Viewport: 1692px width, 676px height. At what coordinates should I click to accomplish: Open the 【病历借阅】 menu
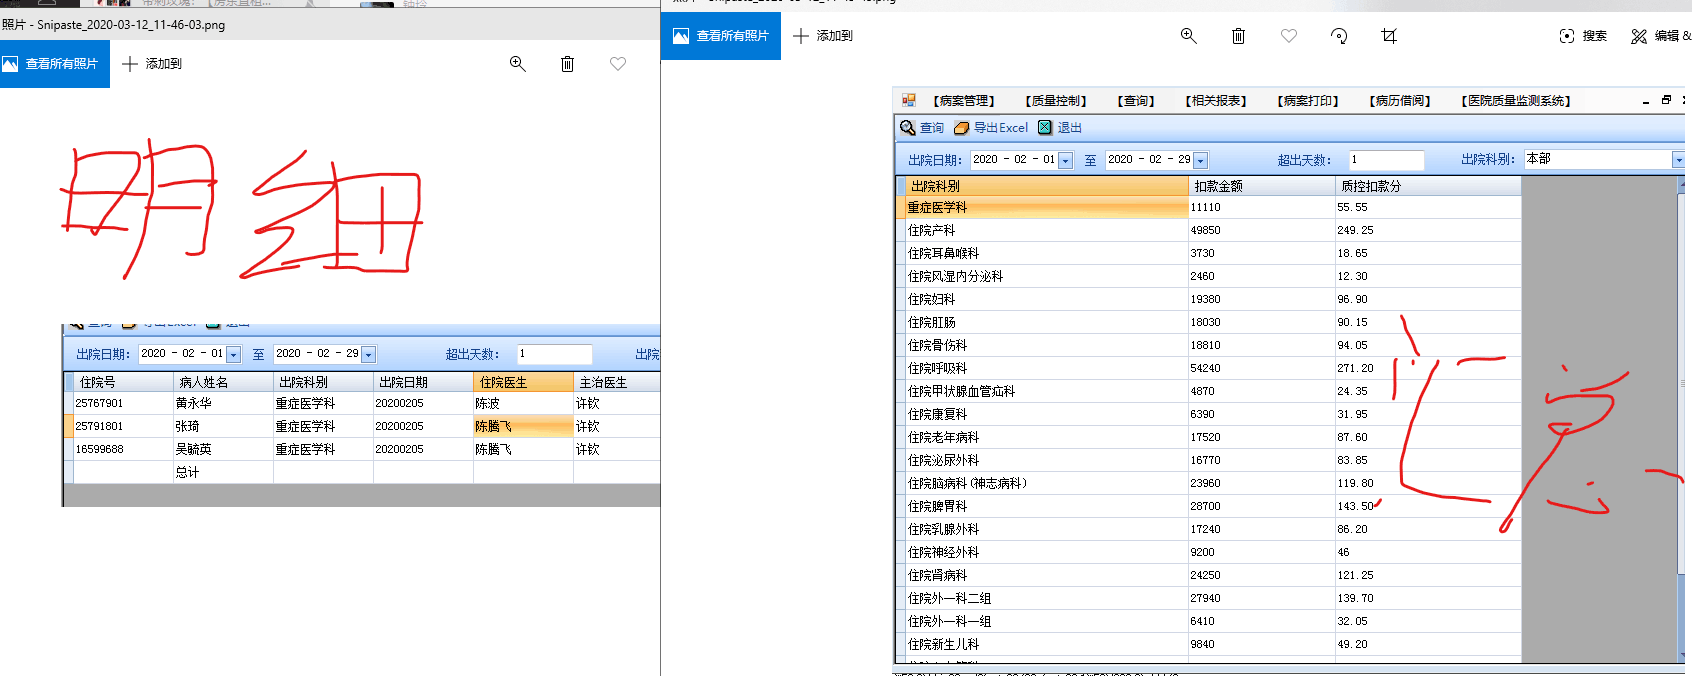[x=1400, y=101]
